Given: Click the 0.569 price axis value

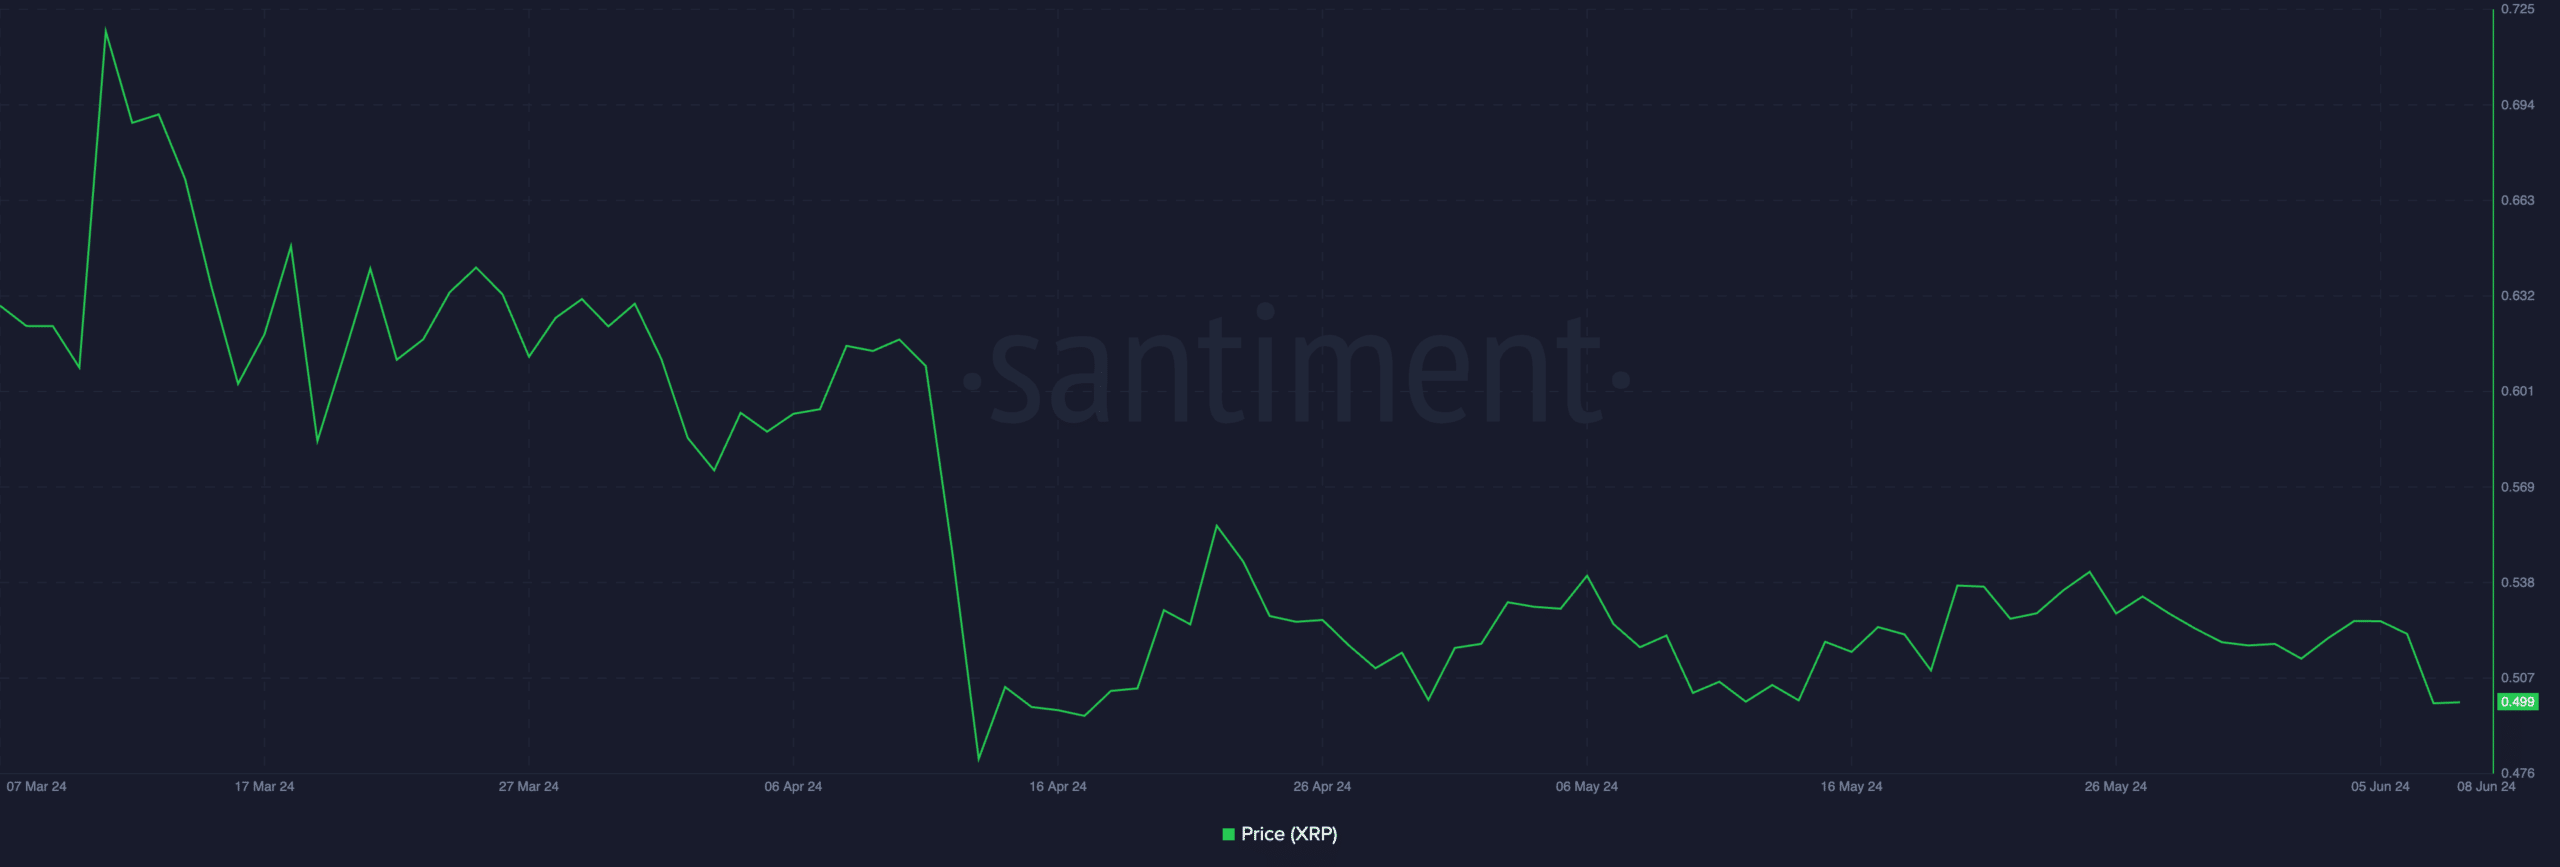Looking at the screenshot, I should point(2518,487).
